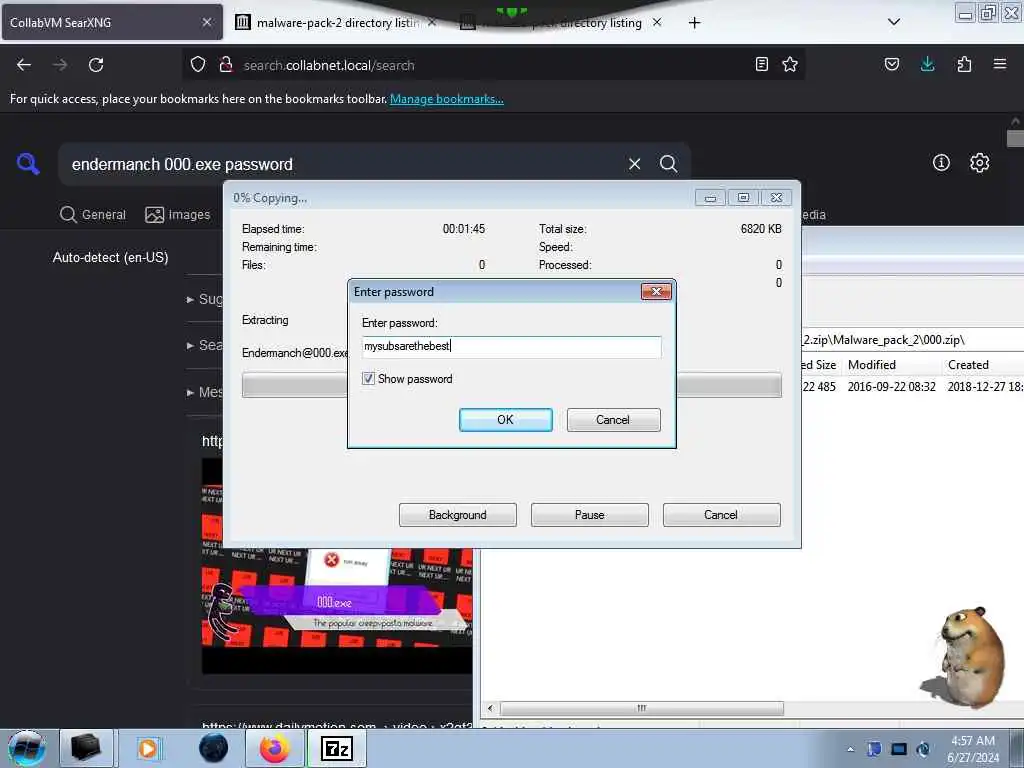1024x768 pixels.
Task: Open the taskbar clock showing 4:57 AM
Action: click(x=973, y=749)
